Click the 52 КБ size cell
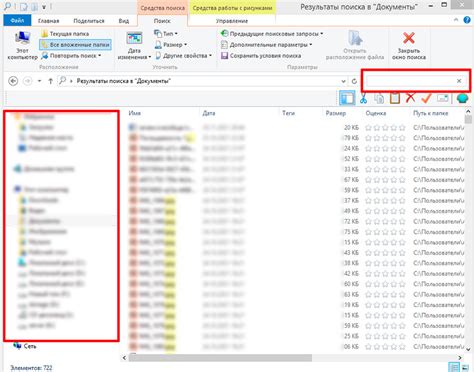The height and width of the screenshot is (372, 474). [x=351, y=159]
